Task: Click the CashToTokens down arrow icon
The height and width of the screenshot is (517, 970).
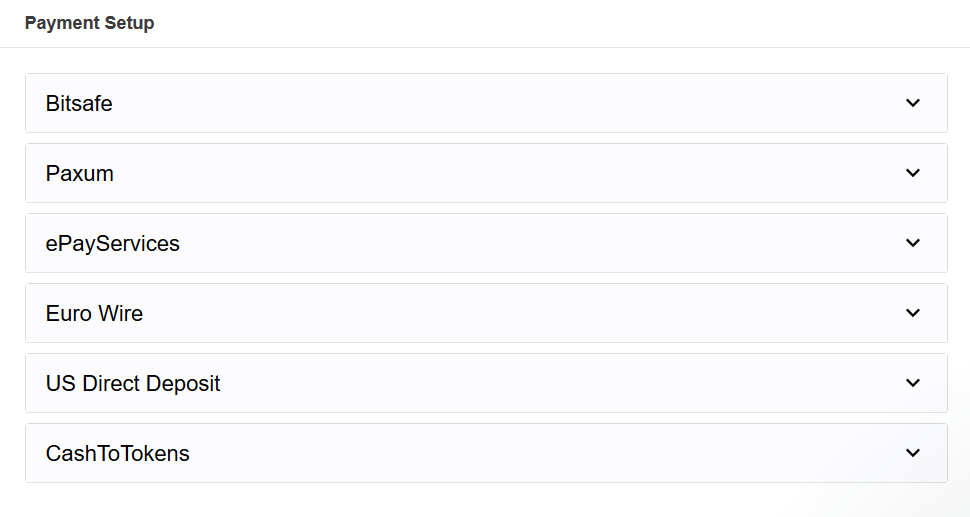Action: tap(912, 453)
